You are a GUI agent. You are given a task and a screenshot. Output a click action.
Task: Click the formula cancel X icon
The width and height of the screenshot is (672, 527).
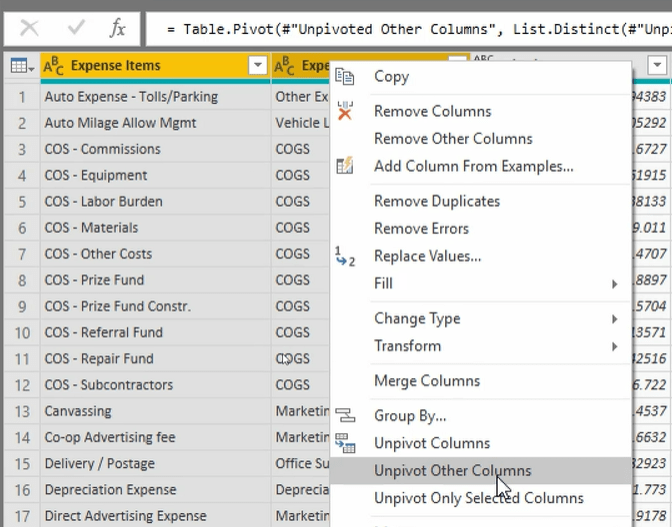[x=30, y=29]
